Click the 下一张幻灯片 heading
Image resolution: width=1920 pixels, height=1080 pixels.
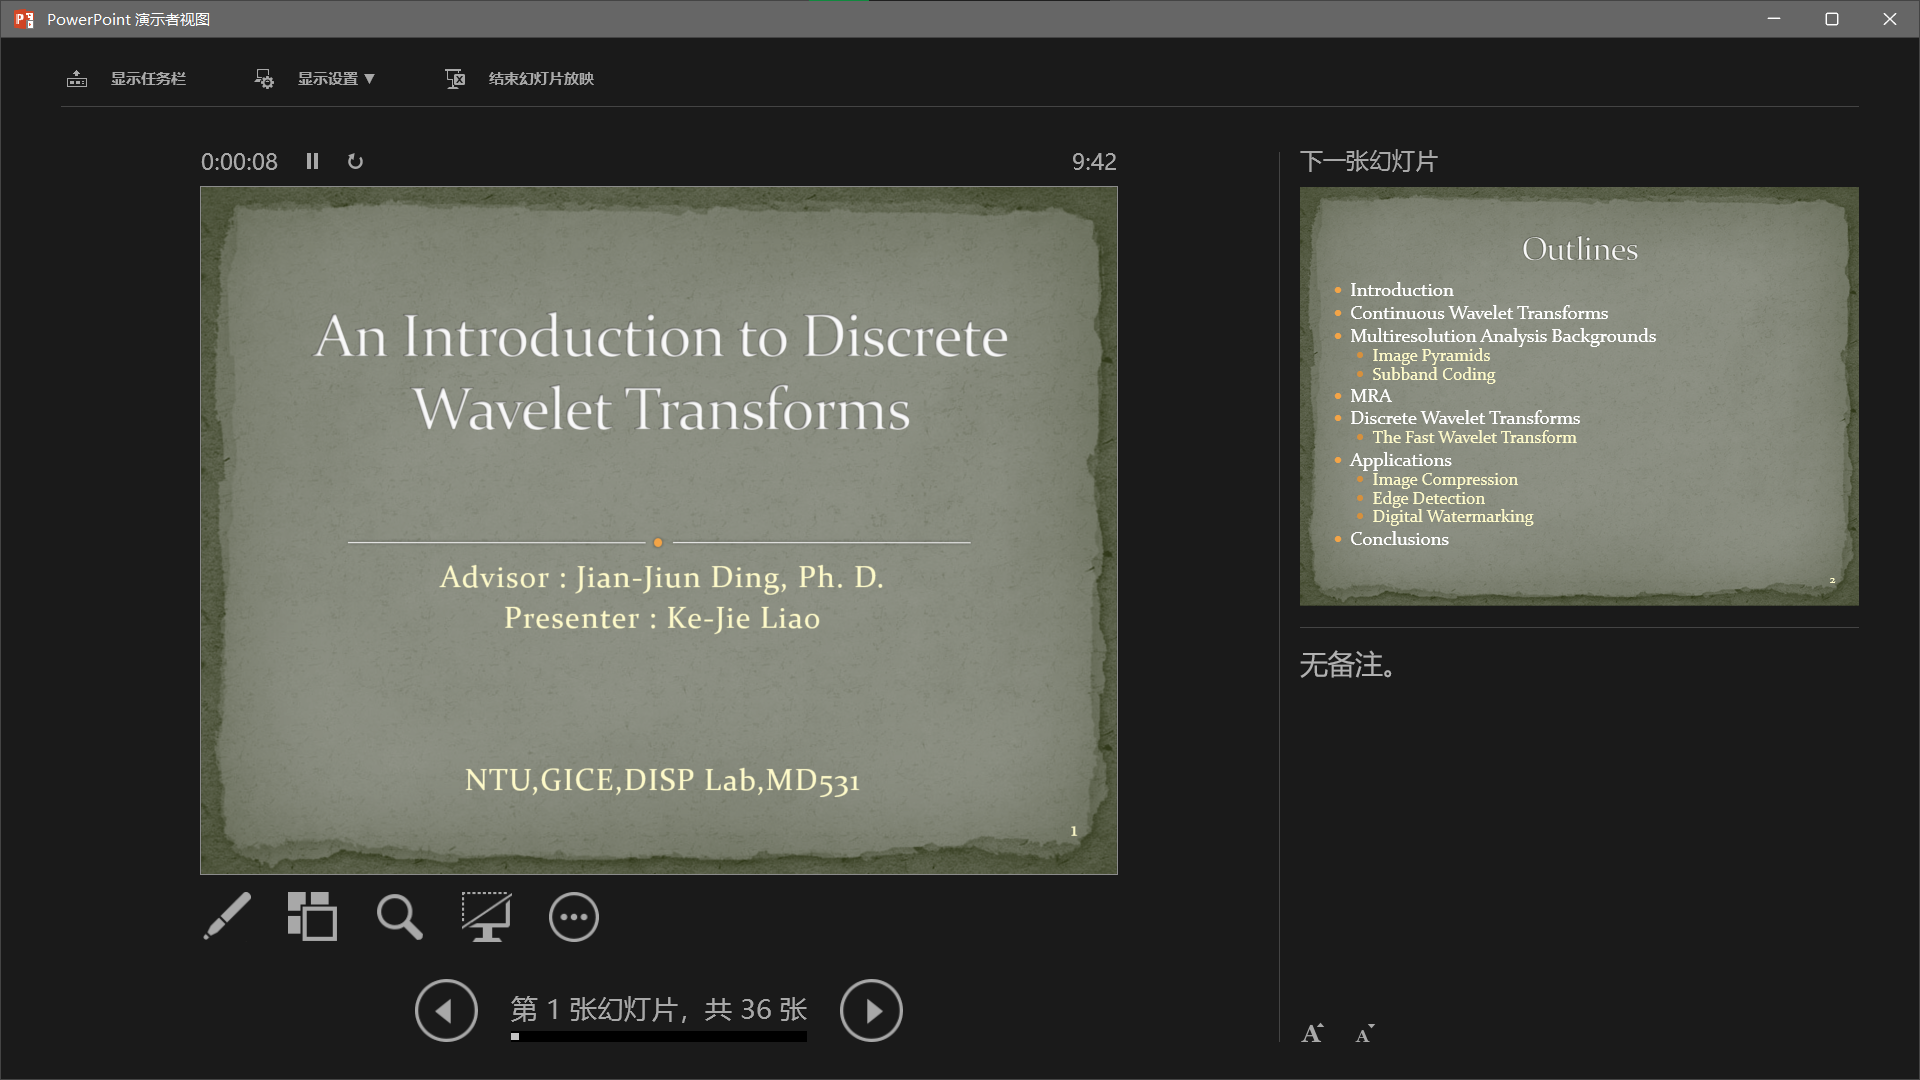pyautogui.click(x=1369, y=161)
